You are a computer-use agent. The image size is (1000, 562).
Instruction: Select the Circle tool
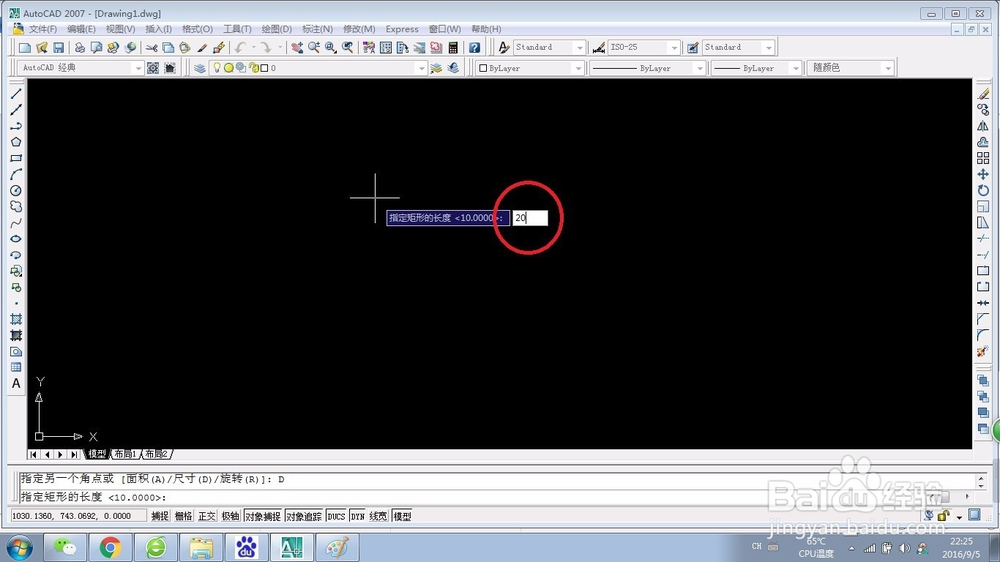coord(16,190)
